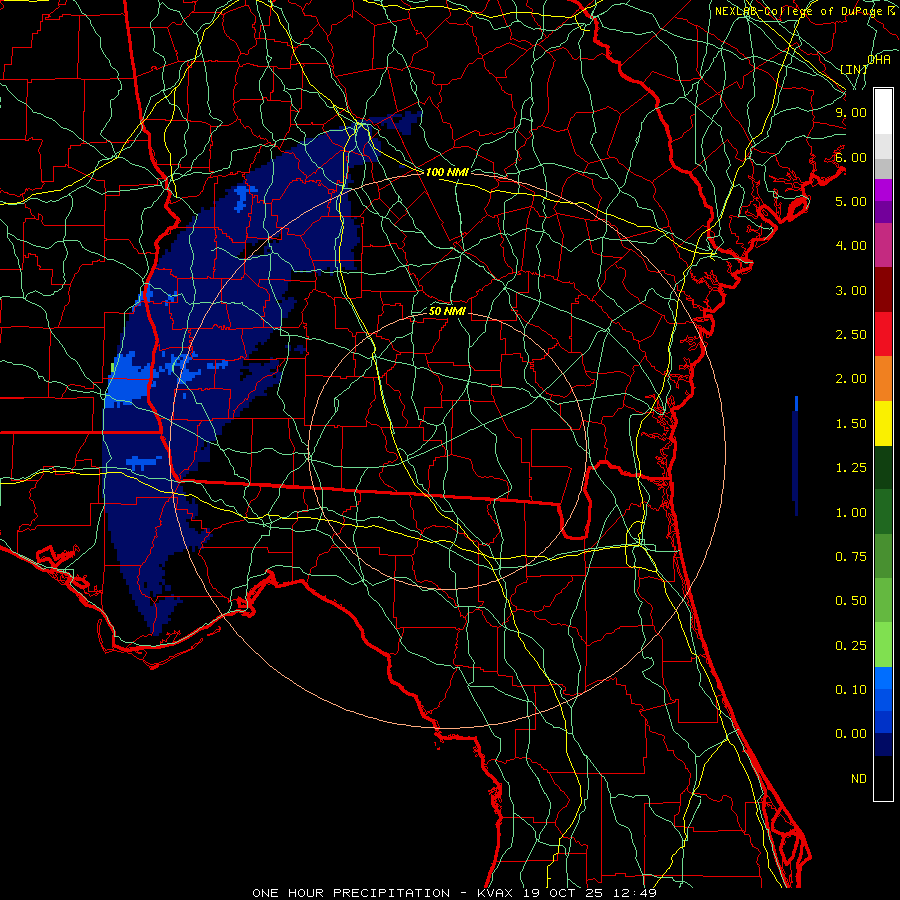Choose the pink-magenta 4.00 legend swatch
Viewport: 900px width, 900px height.
click(883, 245)
